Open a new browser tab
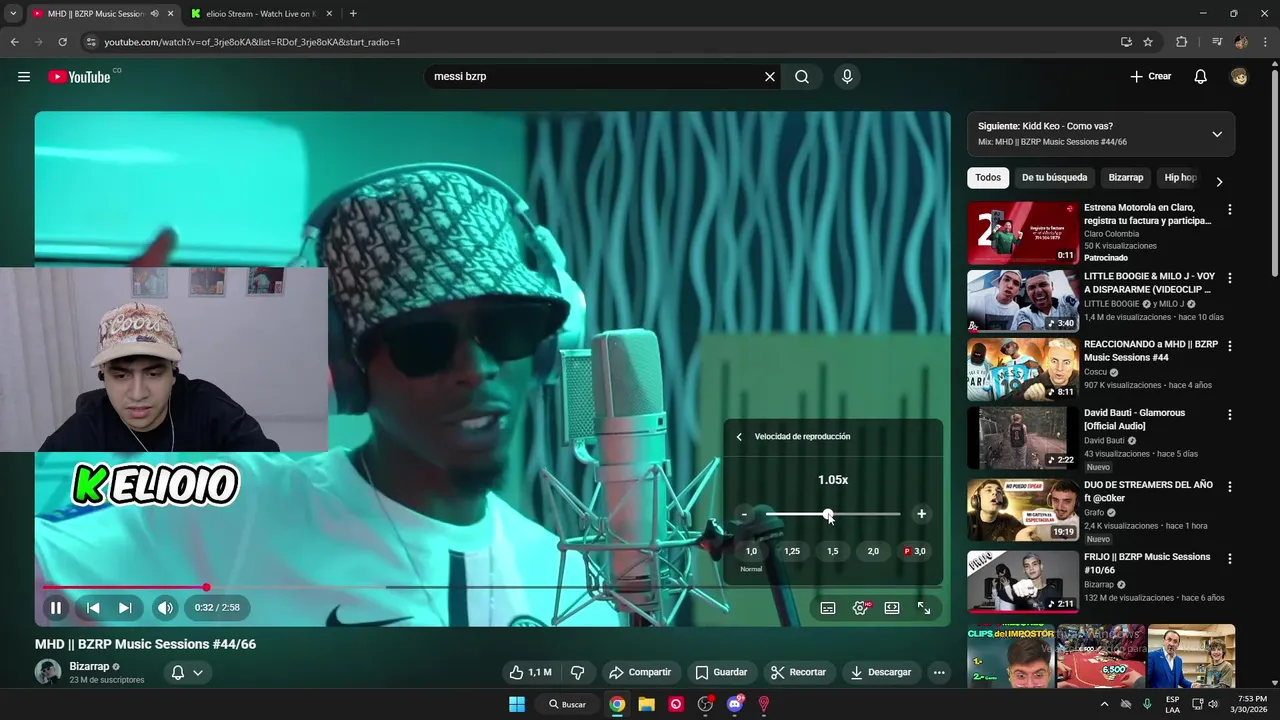 coord(353,14)
